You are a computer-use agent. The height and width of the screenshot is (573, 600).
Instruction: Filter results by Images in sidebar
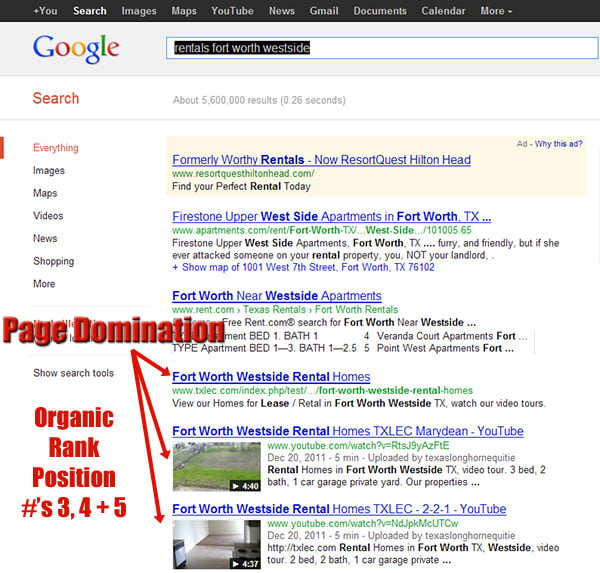coord(49,170)
